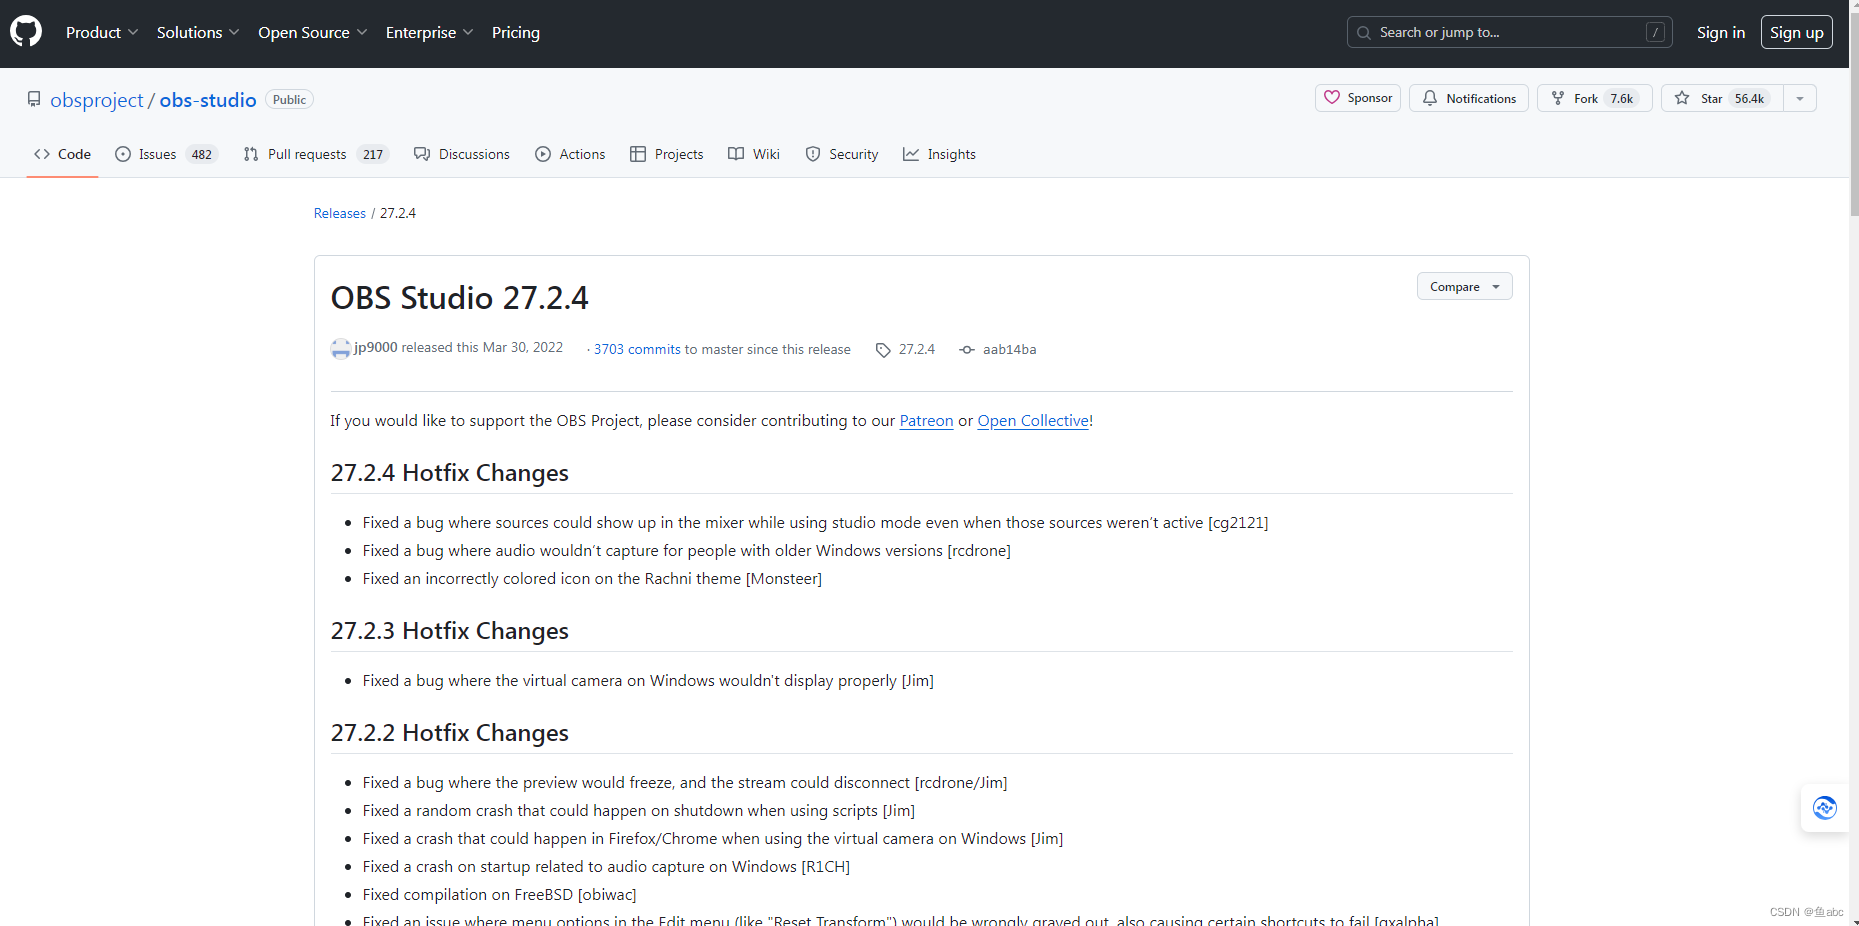Switch to the Discussions tab
Screen dimensions: 1859x926
pos(462,154)
